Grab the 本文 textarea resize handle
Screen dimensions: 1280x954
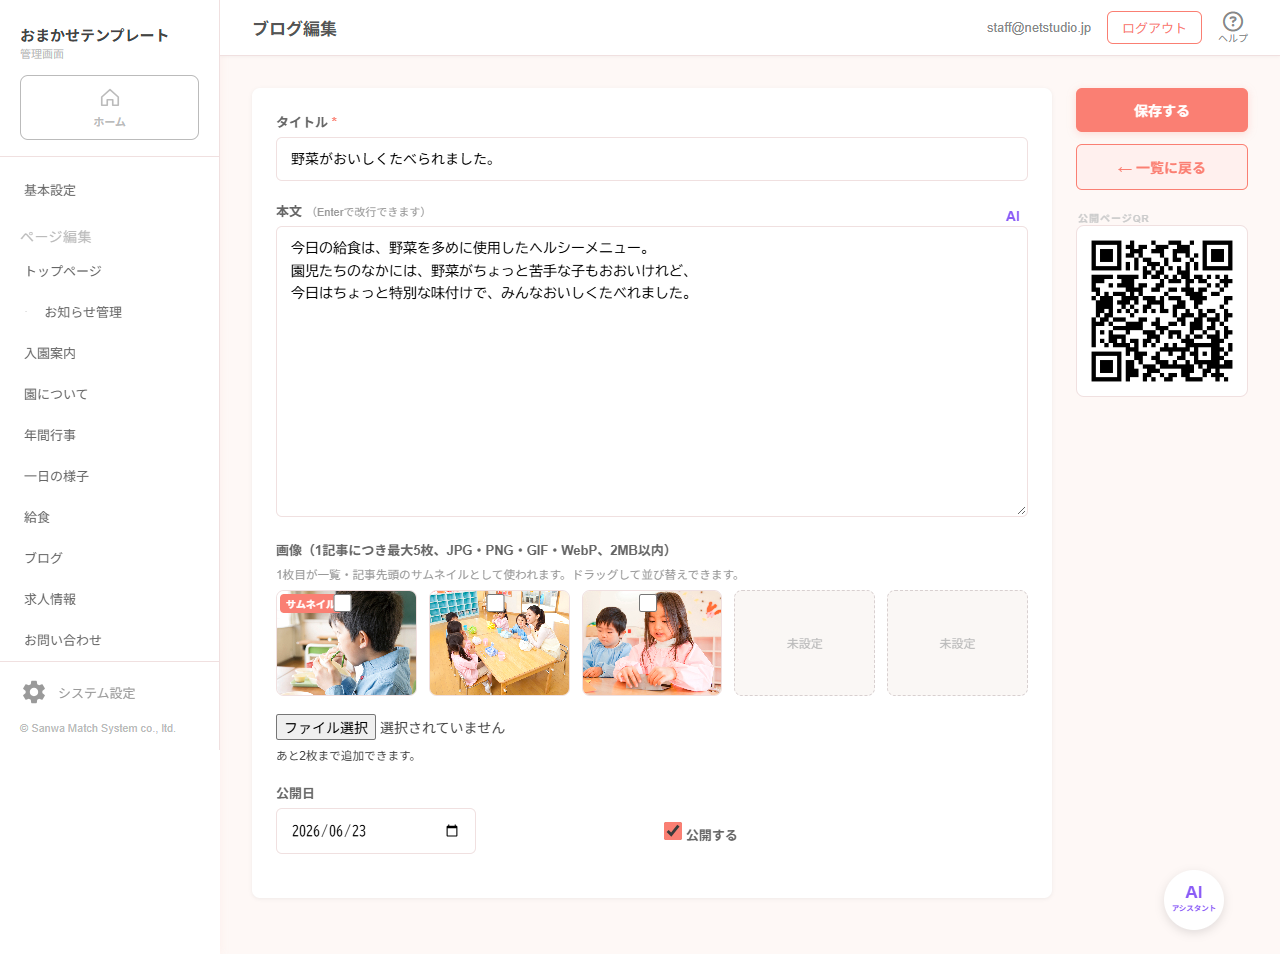(1021, 510)
